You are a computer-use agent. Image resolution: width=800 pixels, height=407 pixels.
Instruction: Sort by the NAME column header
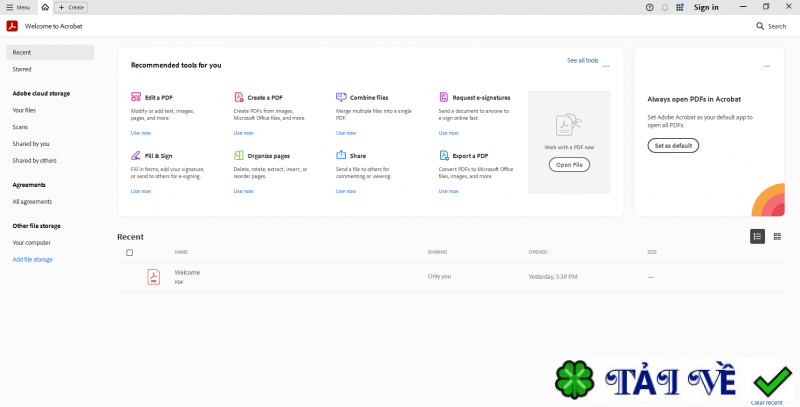tap(181, 252)
